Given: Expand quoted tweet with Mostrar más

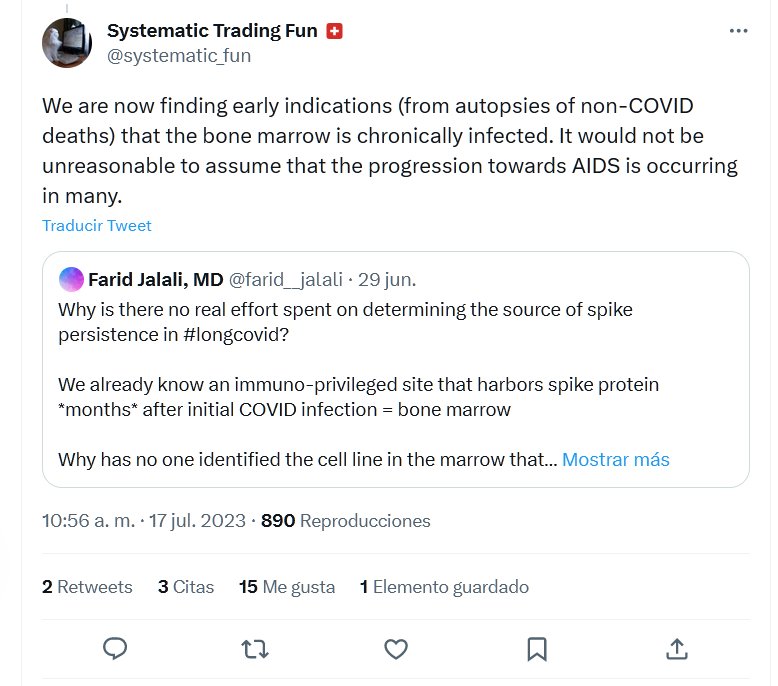Looking at the screenshot, I should click(x=615, y=460).
